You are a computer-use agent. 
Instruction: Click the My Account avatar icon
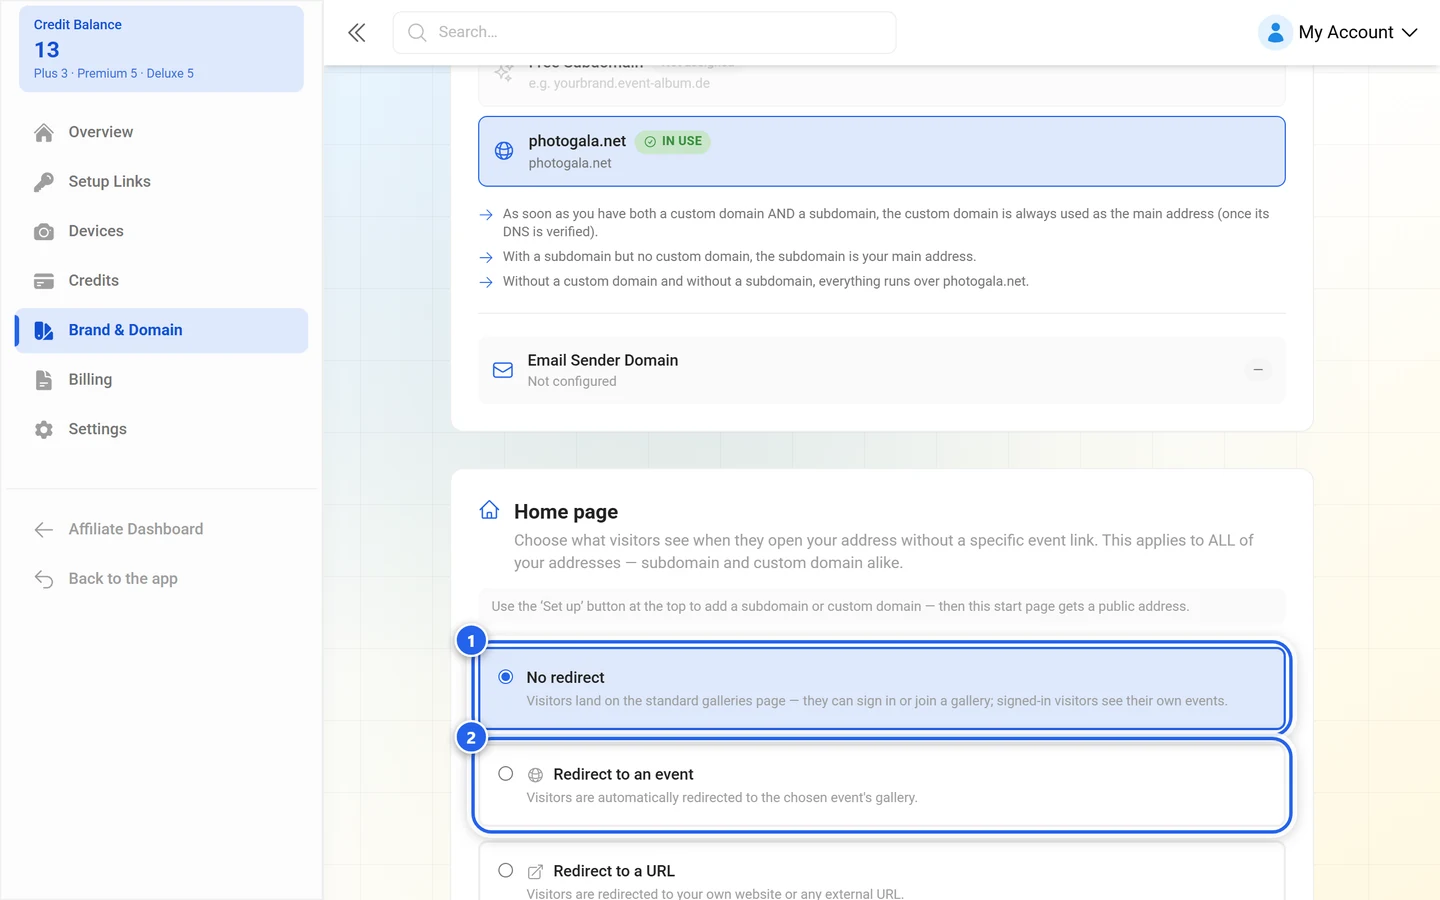pyautogui.click(x=1275, y=33)
